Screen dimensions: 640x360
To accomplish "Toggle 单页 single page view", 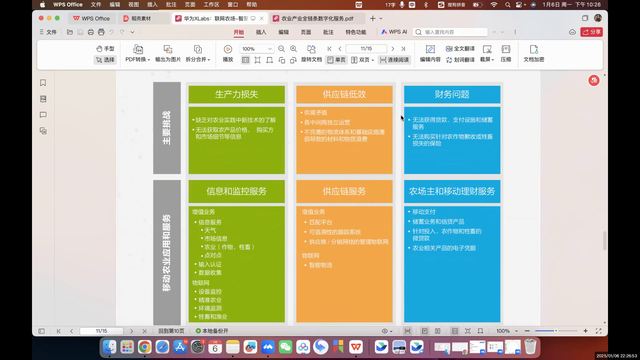I will tap(336, 60).
